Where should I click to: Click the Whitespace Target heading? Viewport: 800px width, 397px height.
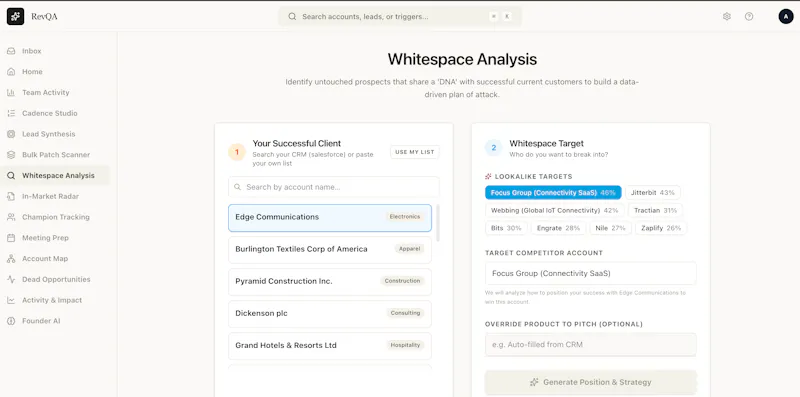546,144
